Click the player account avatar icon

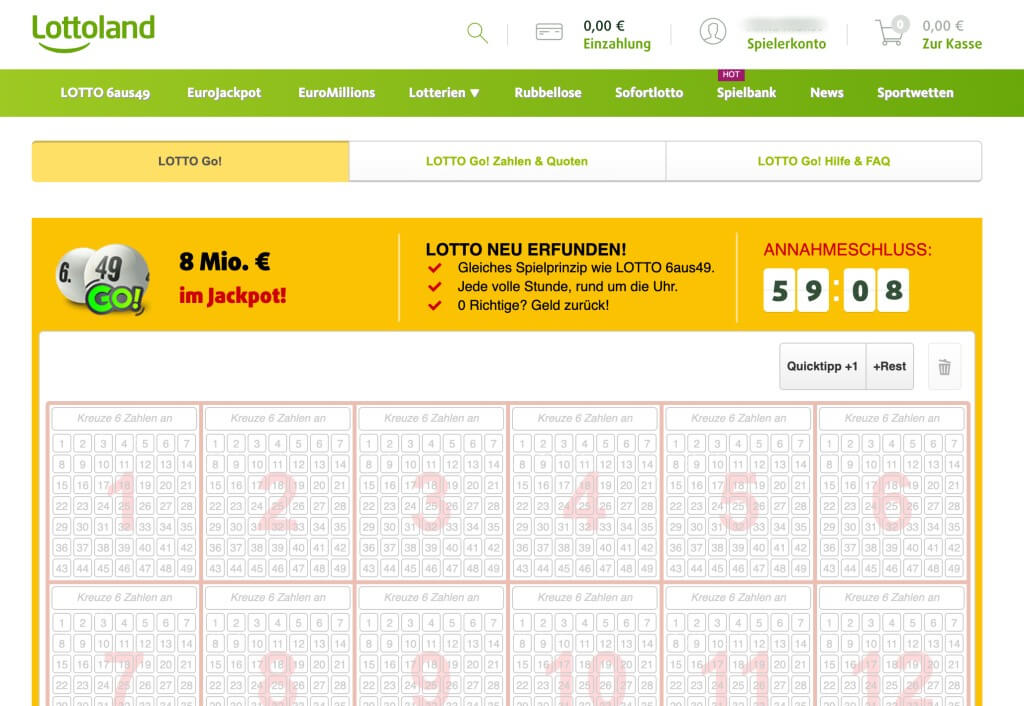pos(712,31)
